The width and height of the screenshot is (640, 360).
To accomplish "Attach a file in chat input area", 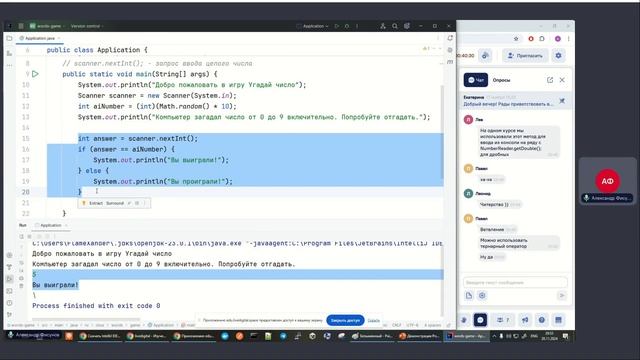I will click(x=469, y=296).
